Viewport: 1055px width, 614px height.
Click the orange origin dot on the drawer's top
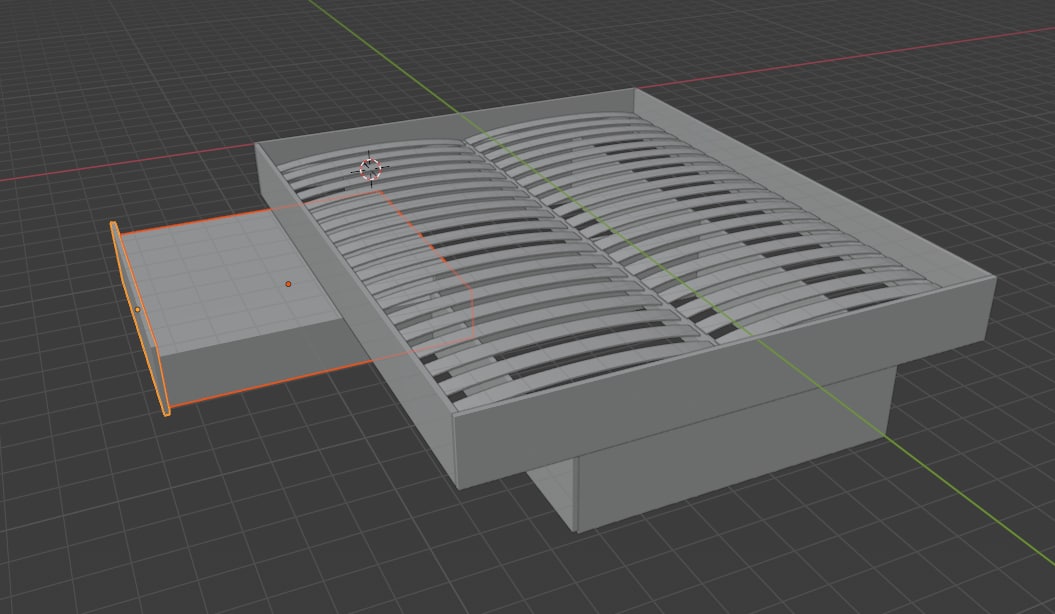[x=288, y=284]
